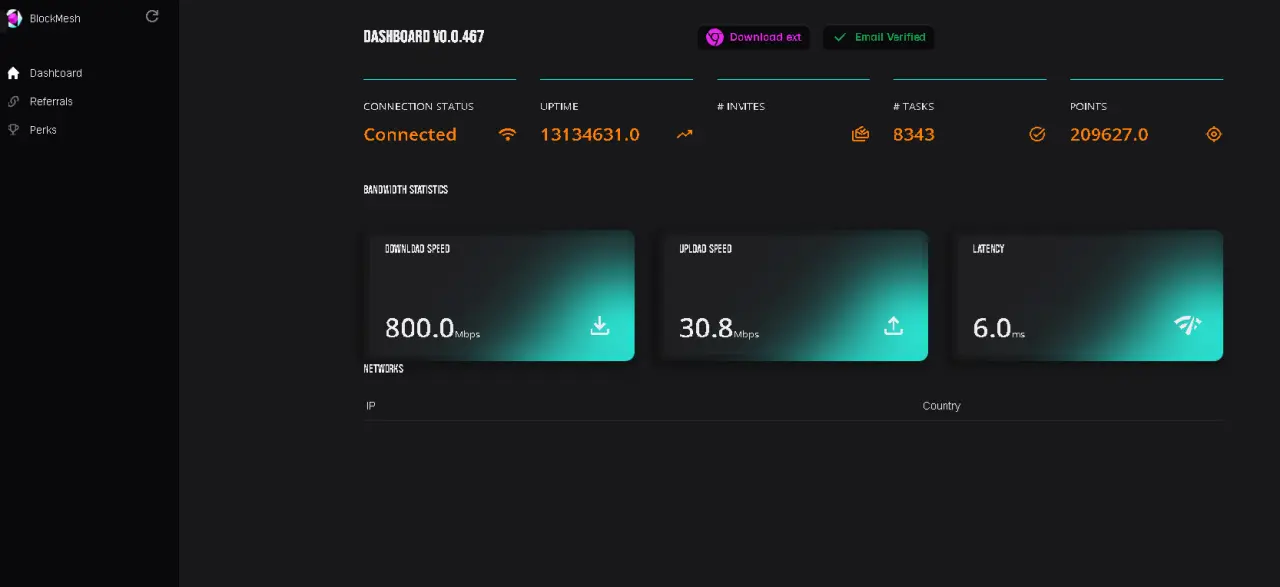The image size is (1280, 587).
Task: Click the POINTS label
Action: (1088, 106)
